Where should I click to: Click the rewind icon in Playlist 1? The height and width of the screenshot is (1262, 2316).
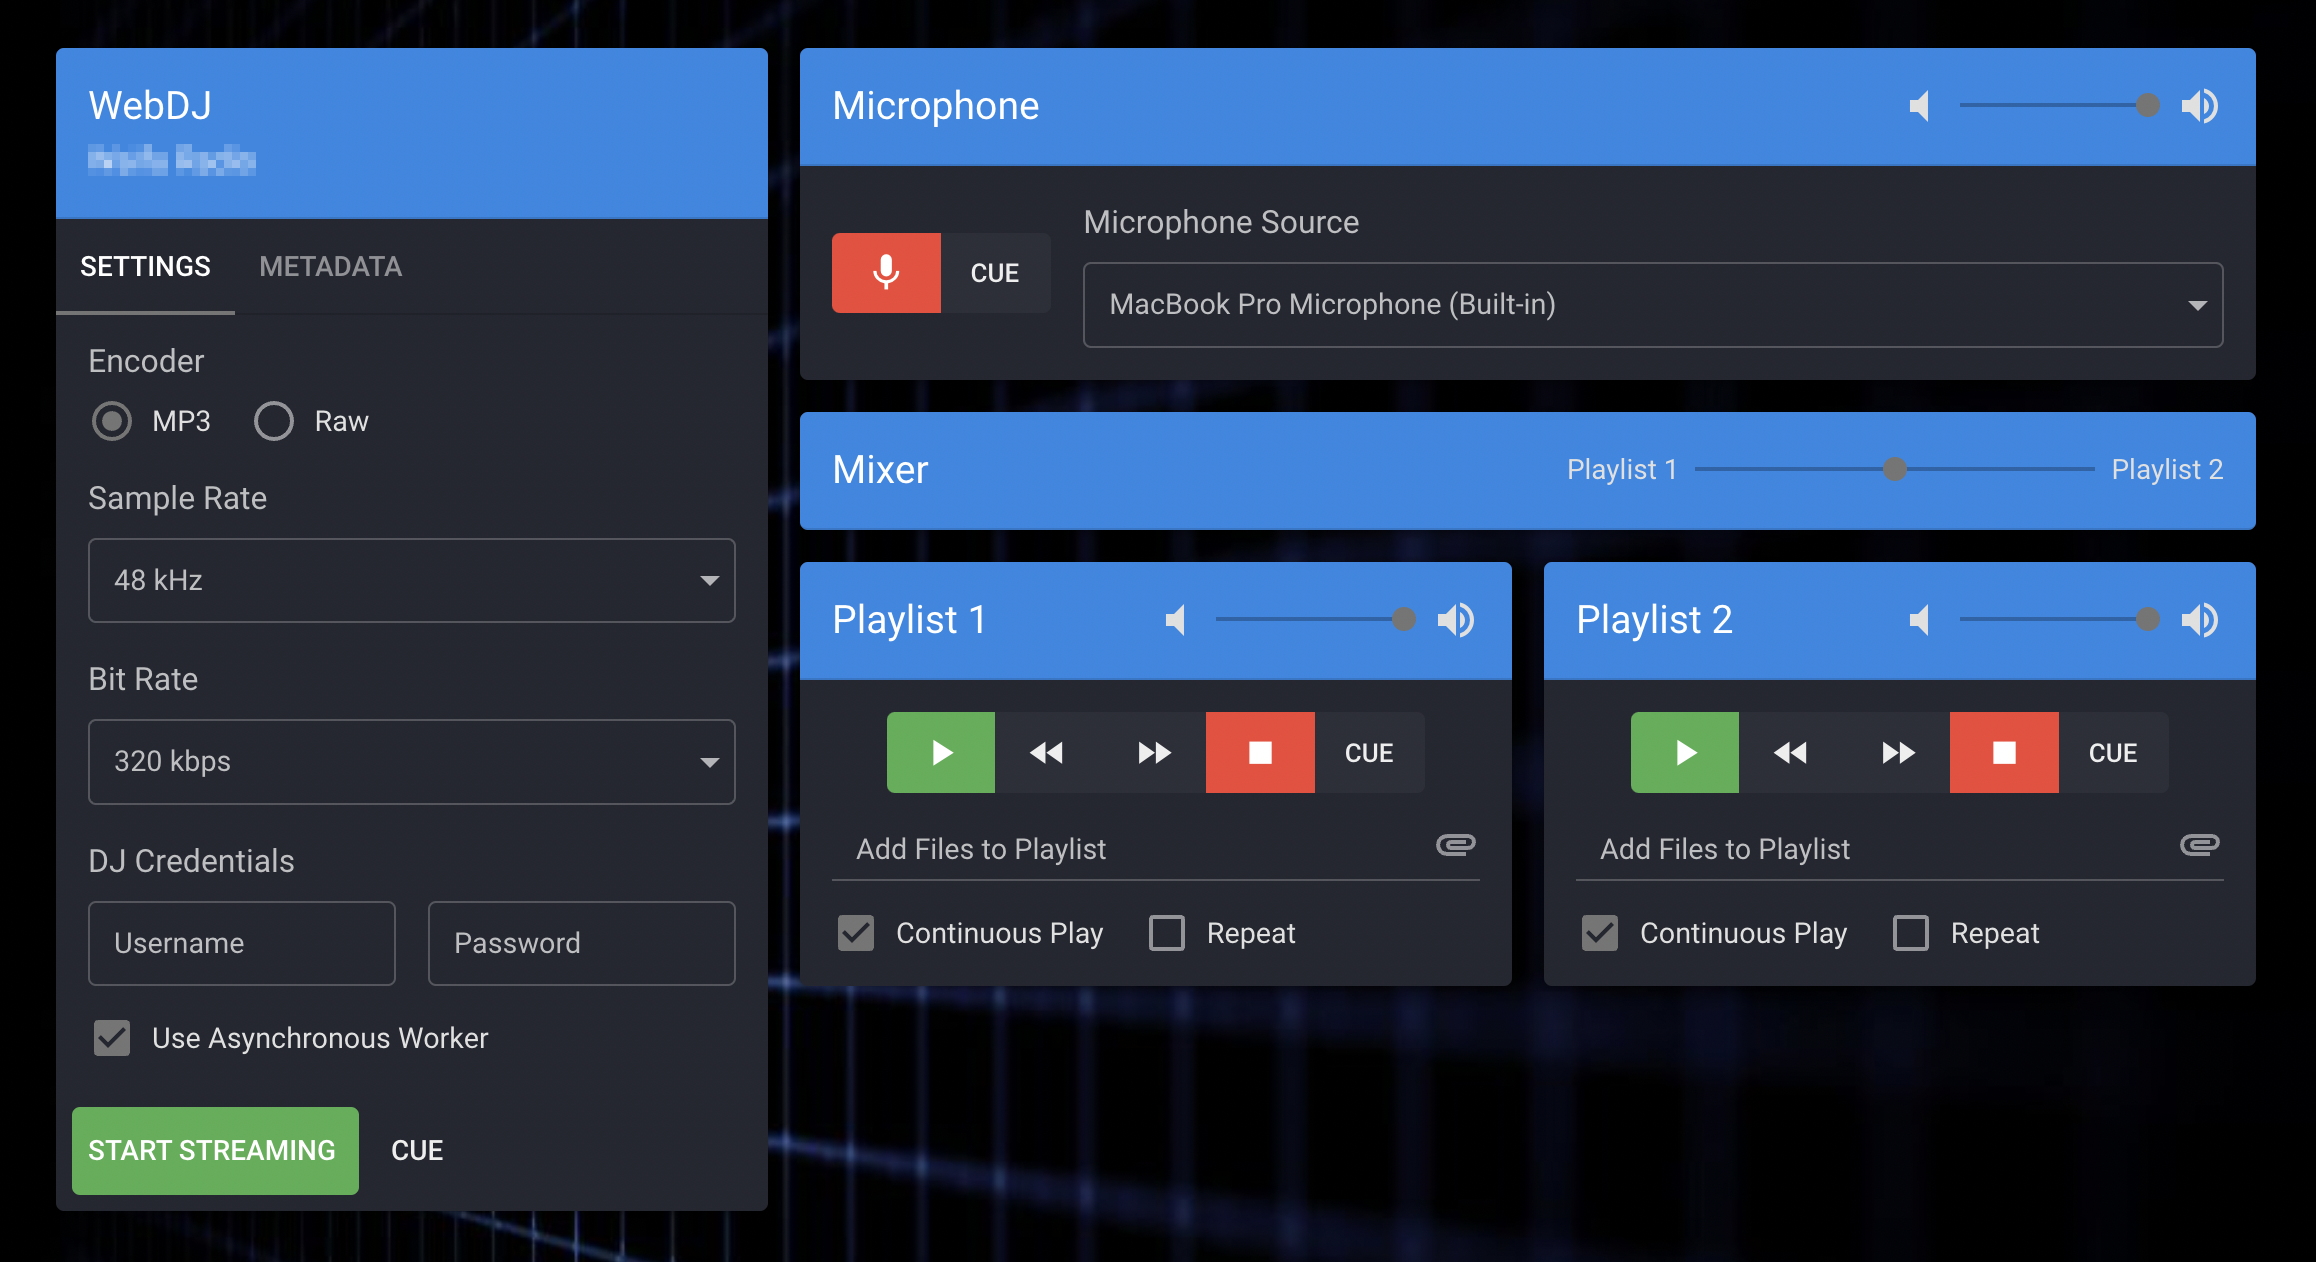[x=1047, y=752]
